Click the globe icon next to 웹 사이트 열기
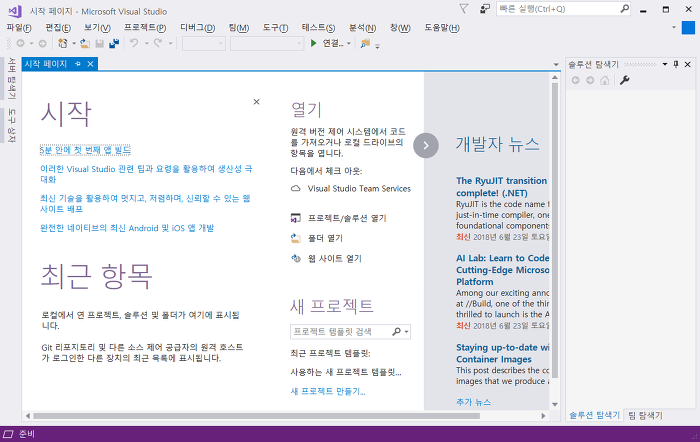 [x=296, y=259]
